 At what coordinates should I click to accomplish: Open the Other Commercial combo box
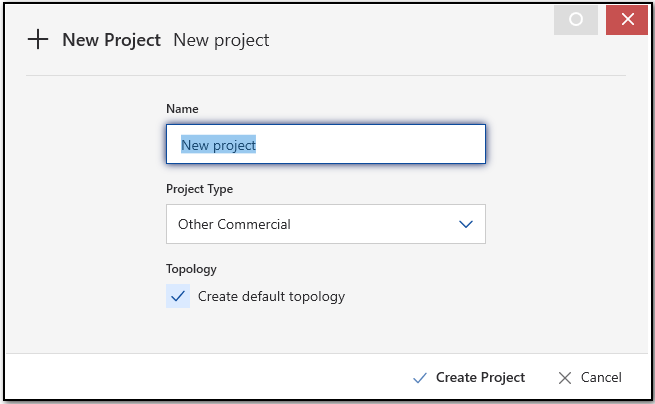326,224
